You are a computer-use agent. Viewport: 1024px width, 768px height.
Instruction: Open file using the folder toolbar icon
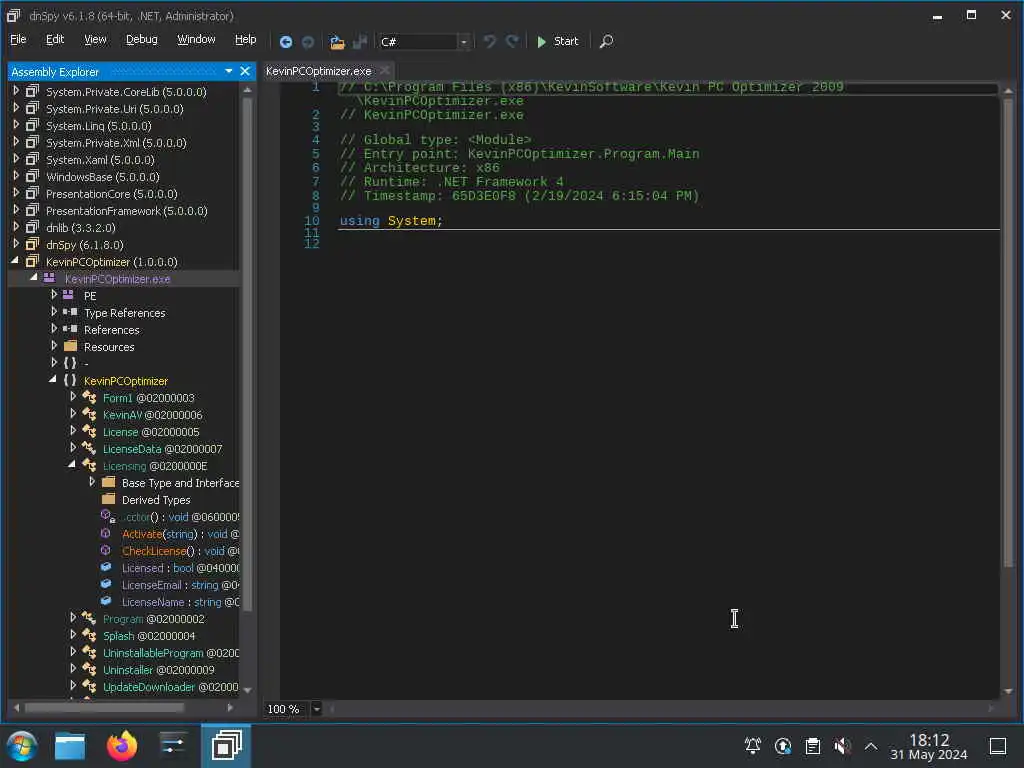[337, 42]
